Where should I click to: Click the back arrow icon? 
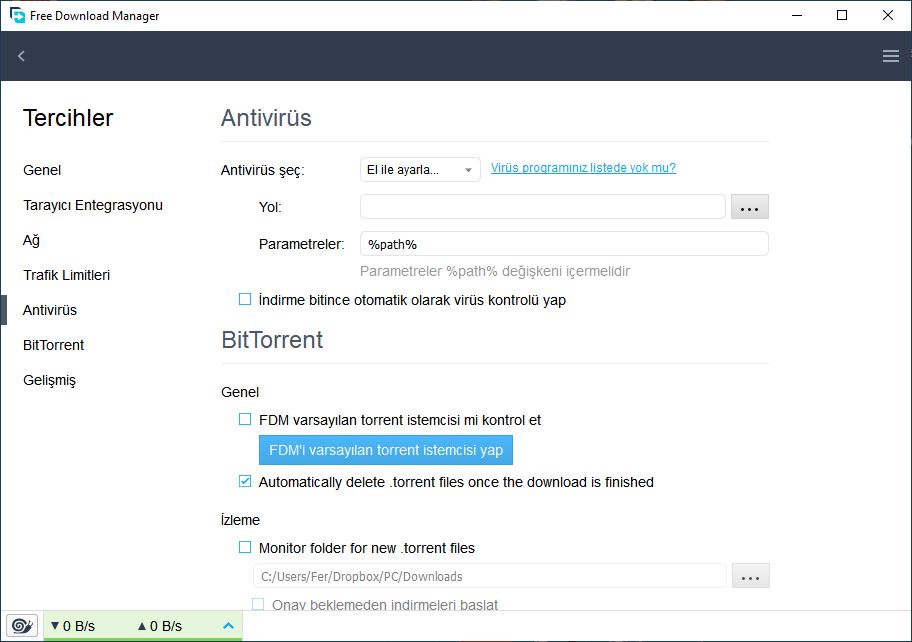22,56
